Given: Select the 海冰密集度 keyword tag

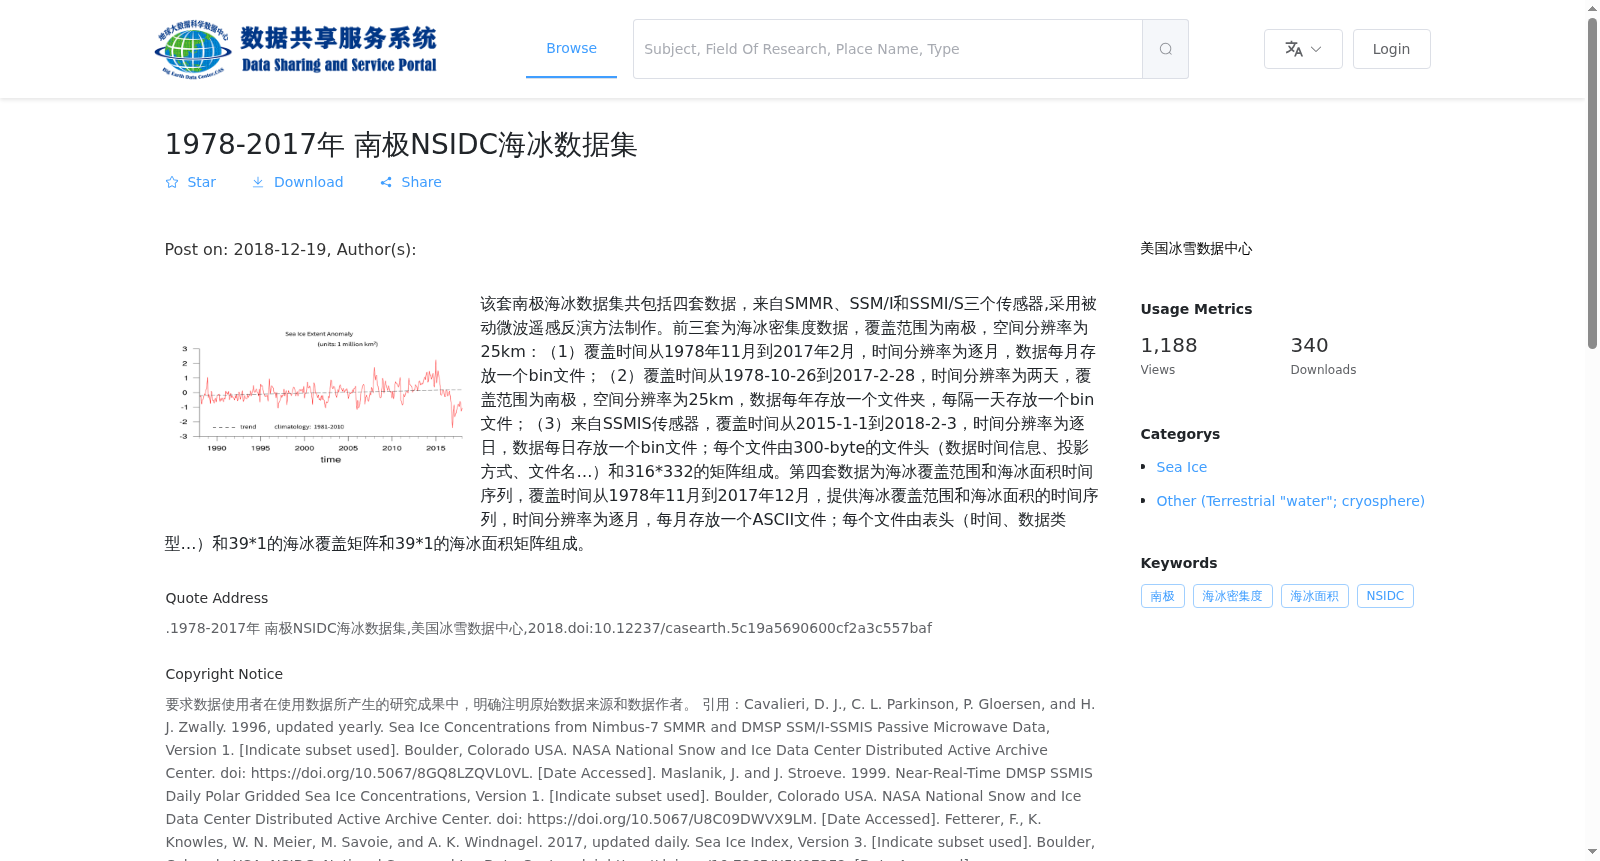Looking at the screenshot, I should [x=1232, y=596].
